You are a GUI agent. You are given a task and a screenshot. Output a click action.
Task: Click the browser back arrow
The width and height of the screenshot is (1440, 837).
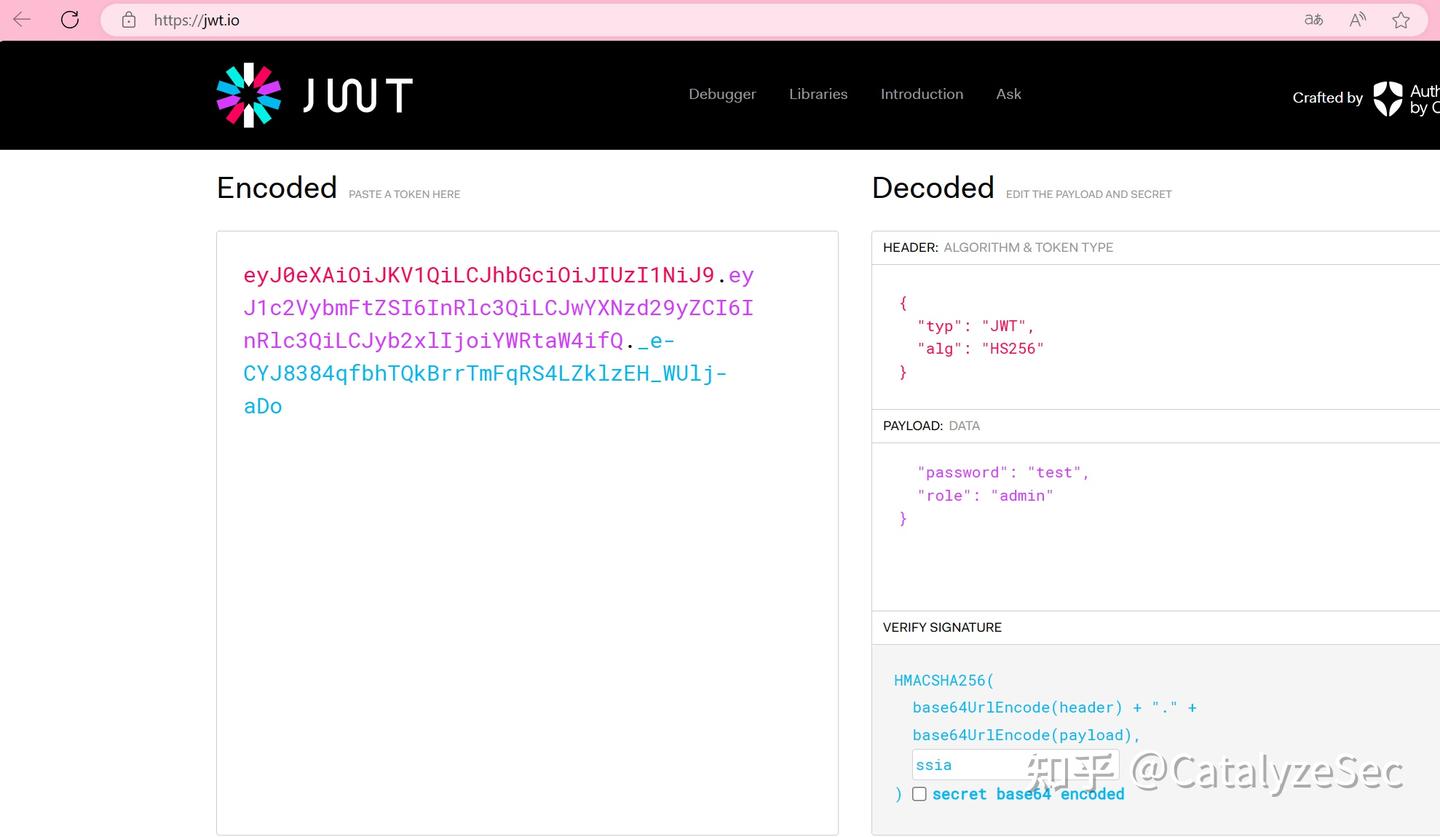pos(22,20)
